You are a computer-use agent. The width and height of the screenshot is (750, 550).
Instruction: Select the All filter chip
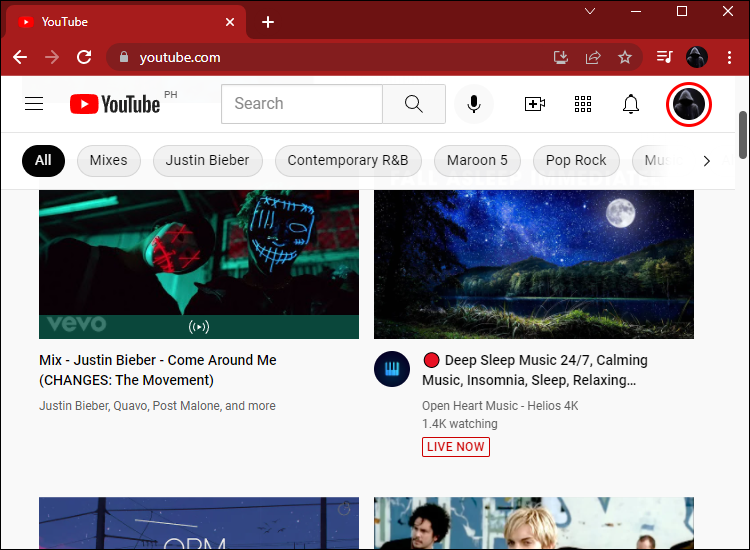click(43, 161)
